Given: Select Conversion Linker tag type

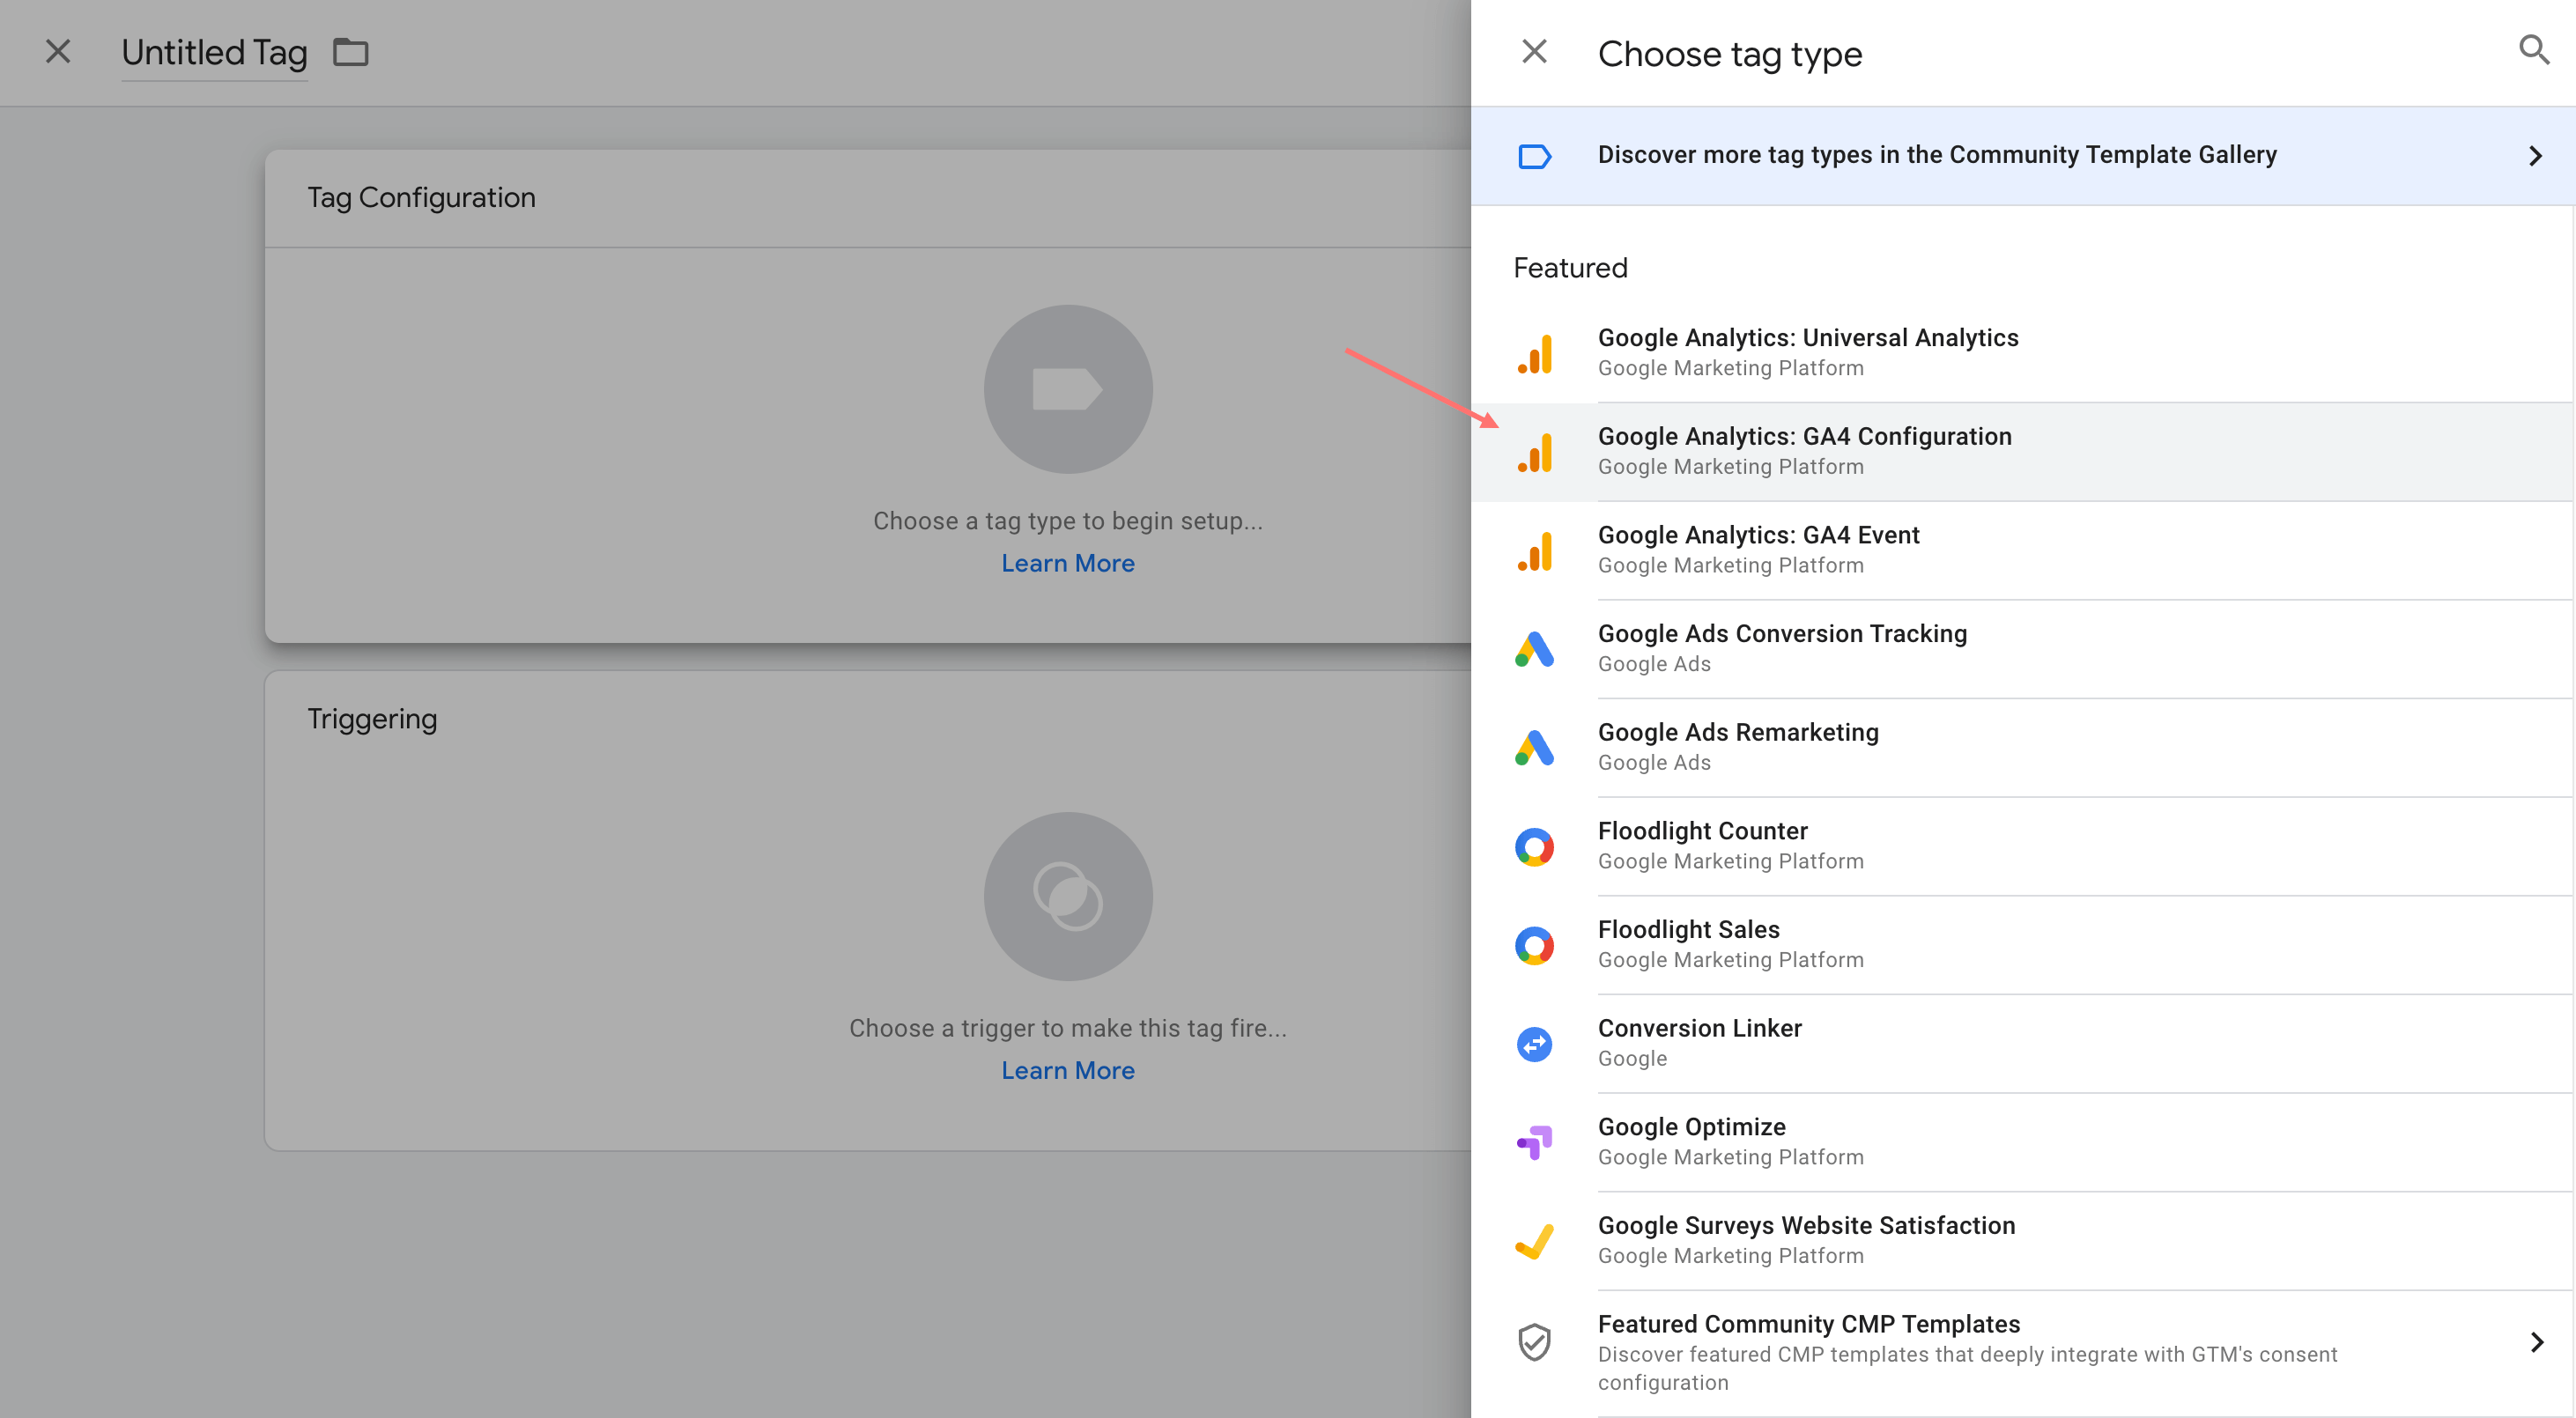Looking at the screenshot, I should pyautogui.click(x=2022, y=1044).
